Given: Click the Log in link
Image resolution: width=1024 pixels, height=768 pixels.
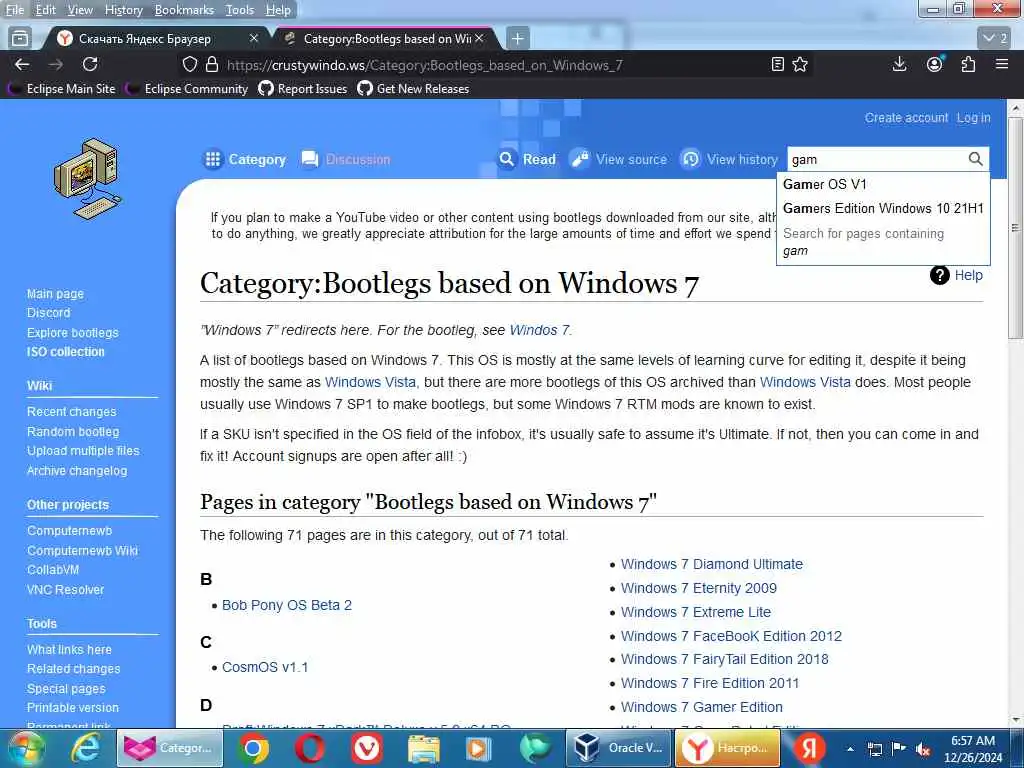Looking at the screenshot, I should (973, 118).
